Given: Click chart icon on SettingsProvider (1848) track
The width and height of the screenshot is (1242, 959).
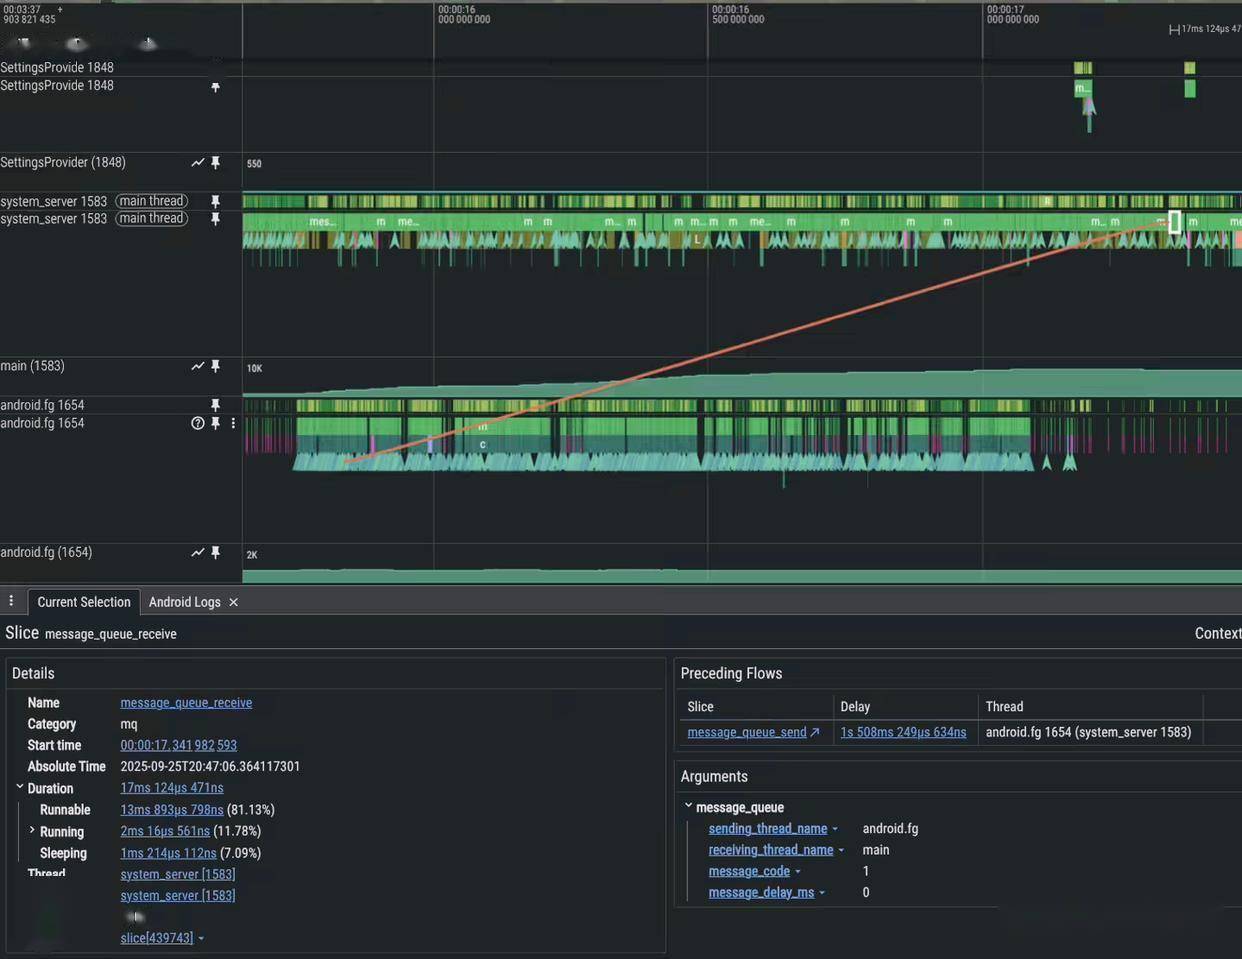Looking at the screenshot, I should (x=198, y=163).
